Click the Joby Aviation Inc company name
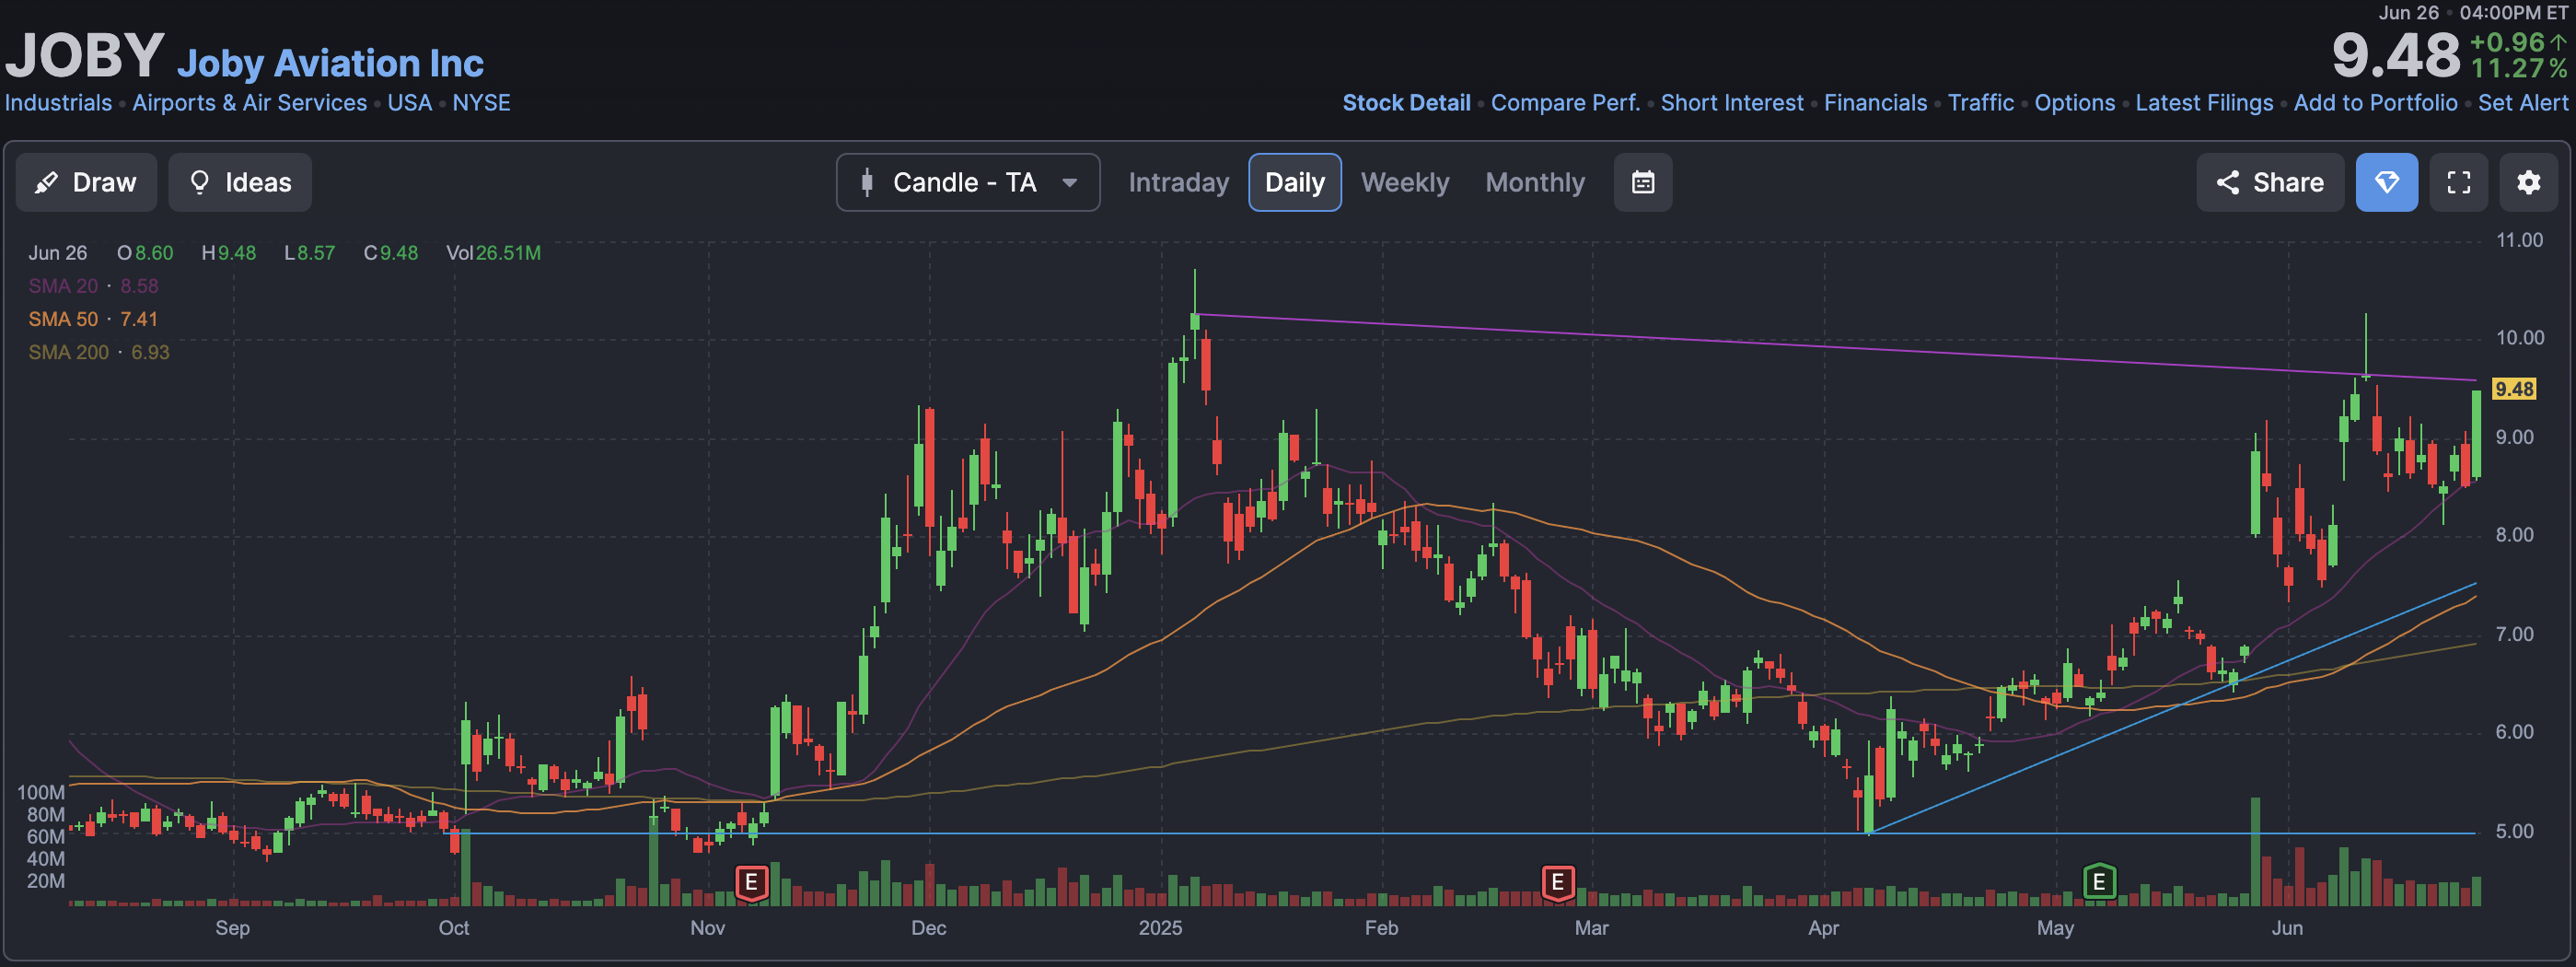2576x967 pixels. click(330, 63)
